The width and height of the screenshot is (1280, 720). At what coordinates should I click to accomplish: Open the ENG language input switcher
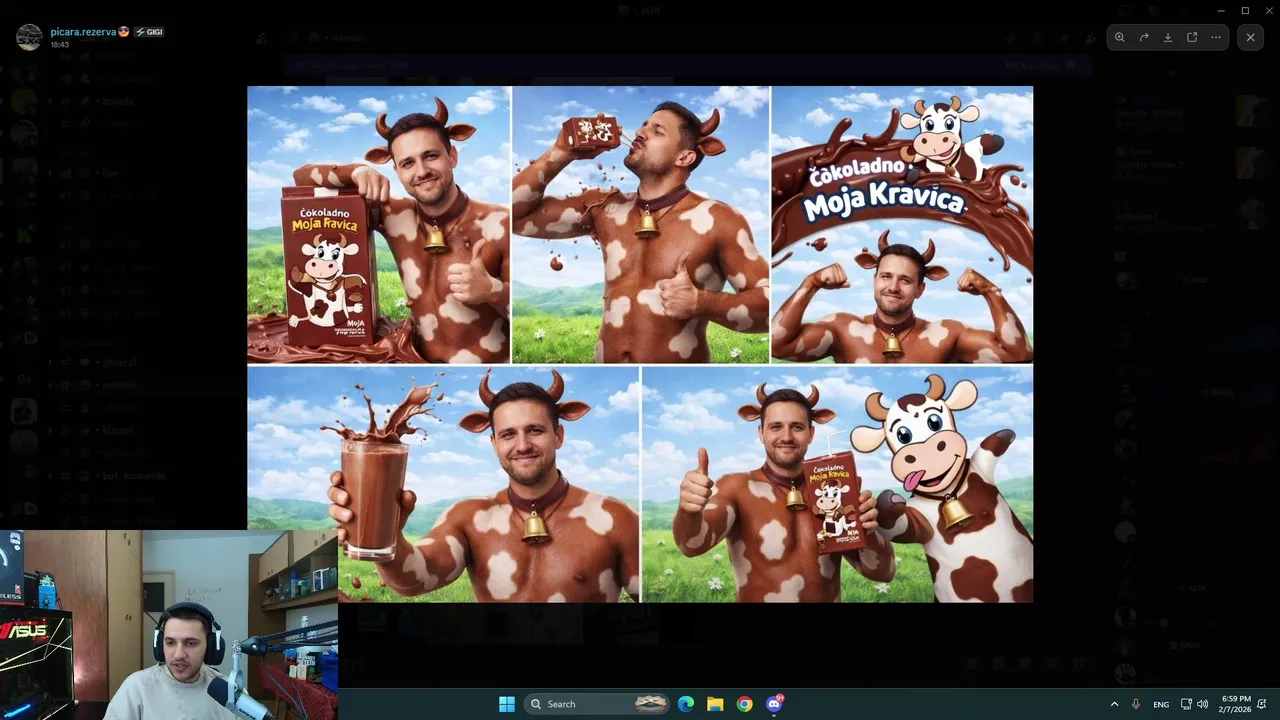point(1161,704)
